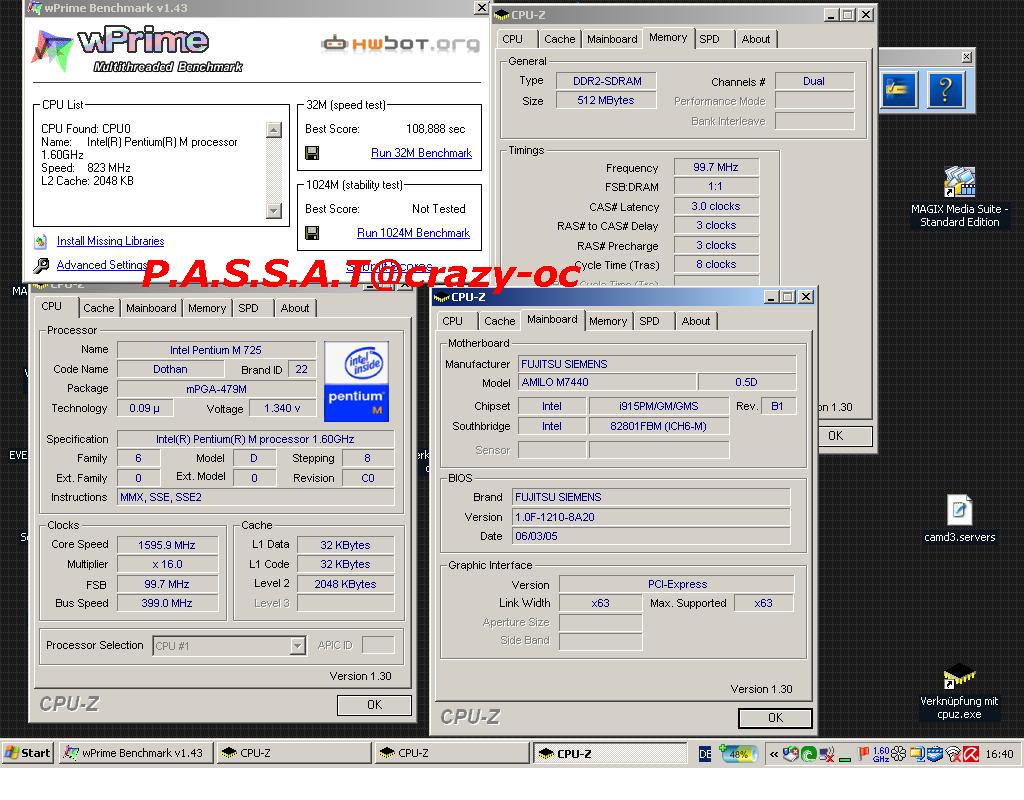
Task: Click the Best Score 108,888 sec value
Action: (436, 129)
